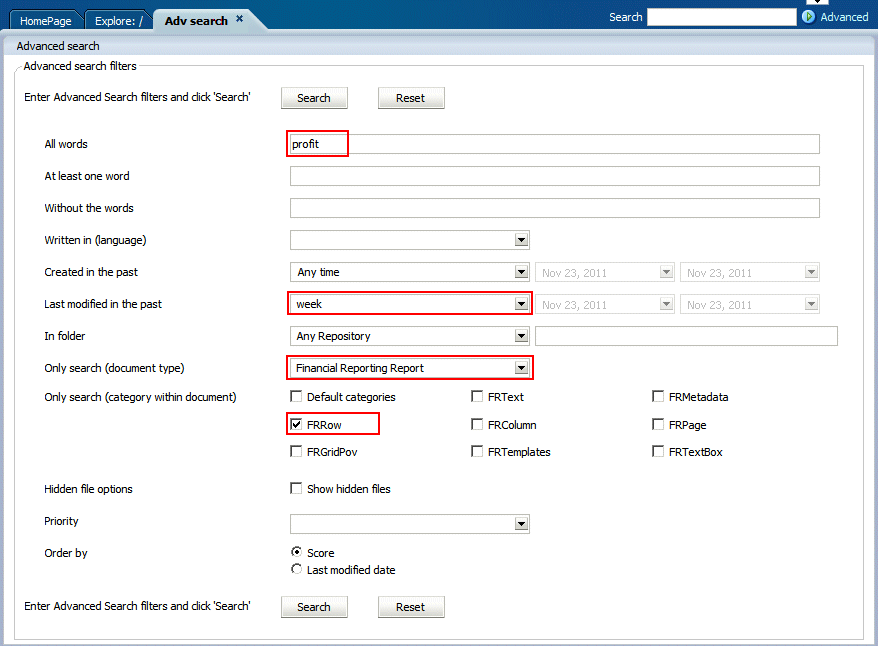Tick the FRMetadata checkbox
Image resolution: width=878 pixels, height=646 pixels.
[x=658, y=397]
